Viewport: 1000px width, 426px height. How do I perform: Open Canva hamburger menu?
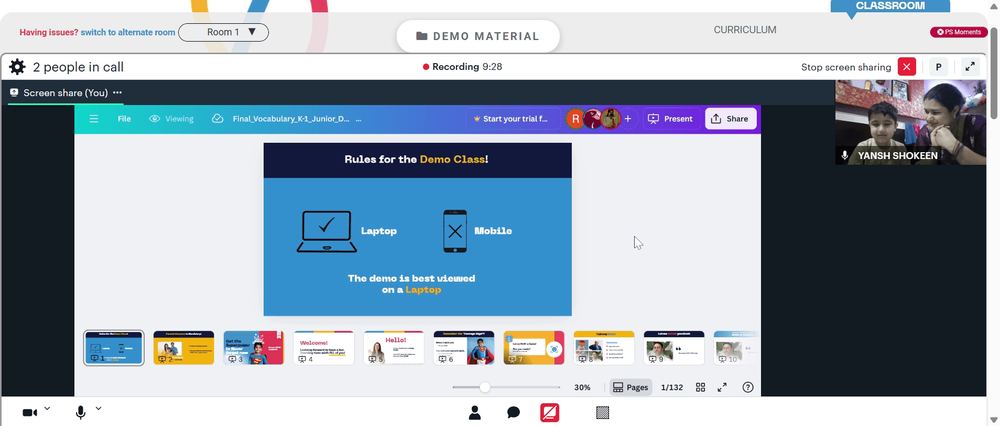coord(94,119)
